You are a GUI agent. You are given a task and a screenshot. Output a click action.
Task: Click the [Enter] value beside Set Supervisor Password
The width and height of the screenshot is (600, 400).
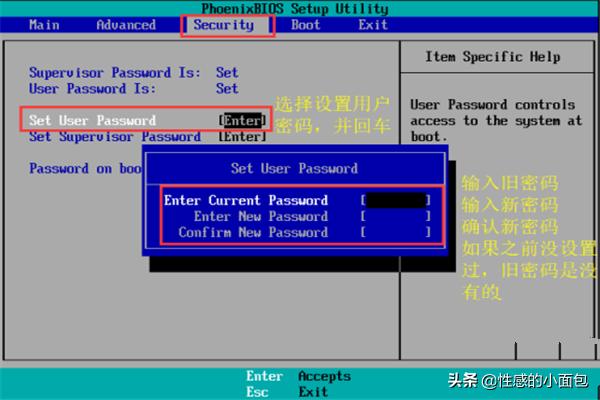click(x=243, y=136)
